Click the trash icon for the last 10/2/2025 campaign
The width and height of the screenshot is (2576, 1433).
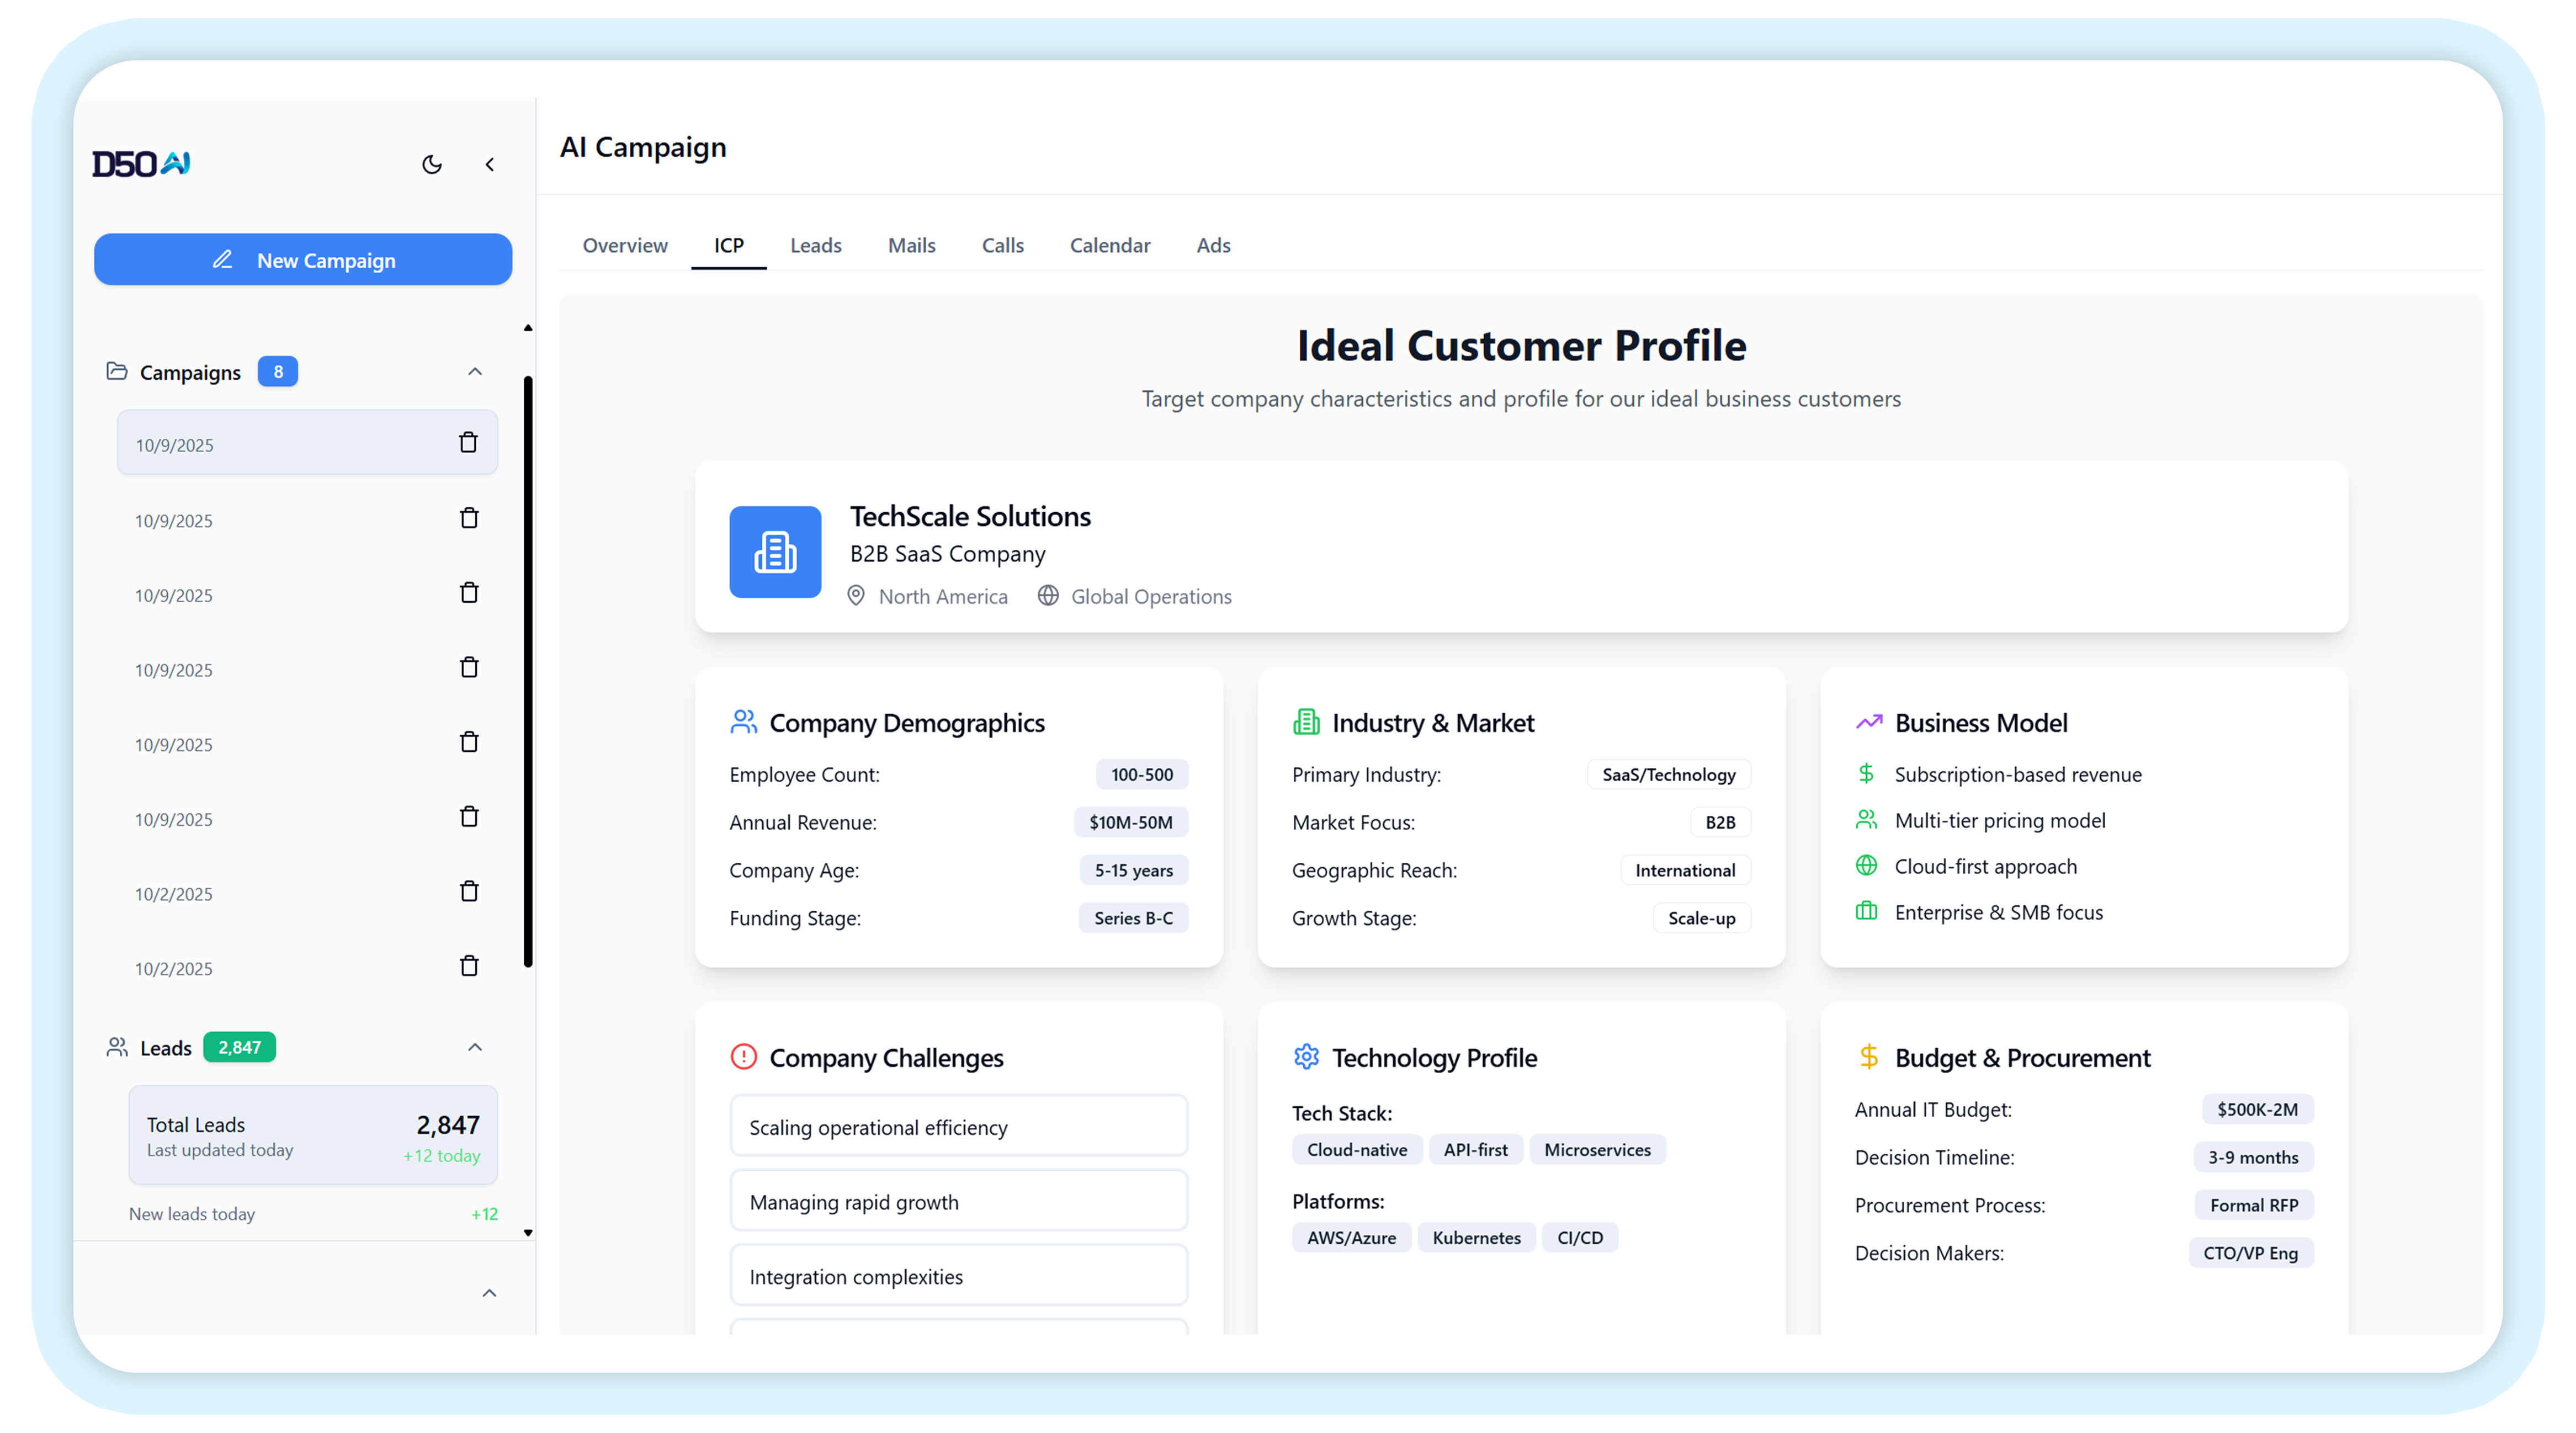pyautogui.click(x=468, y=966)
